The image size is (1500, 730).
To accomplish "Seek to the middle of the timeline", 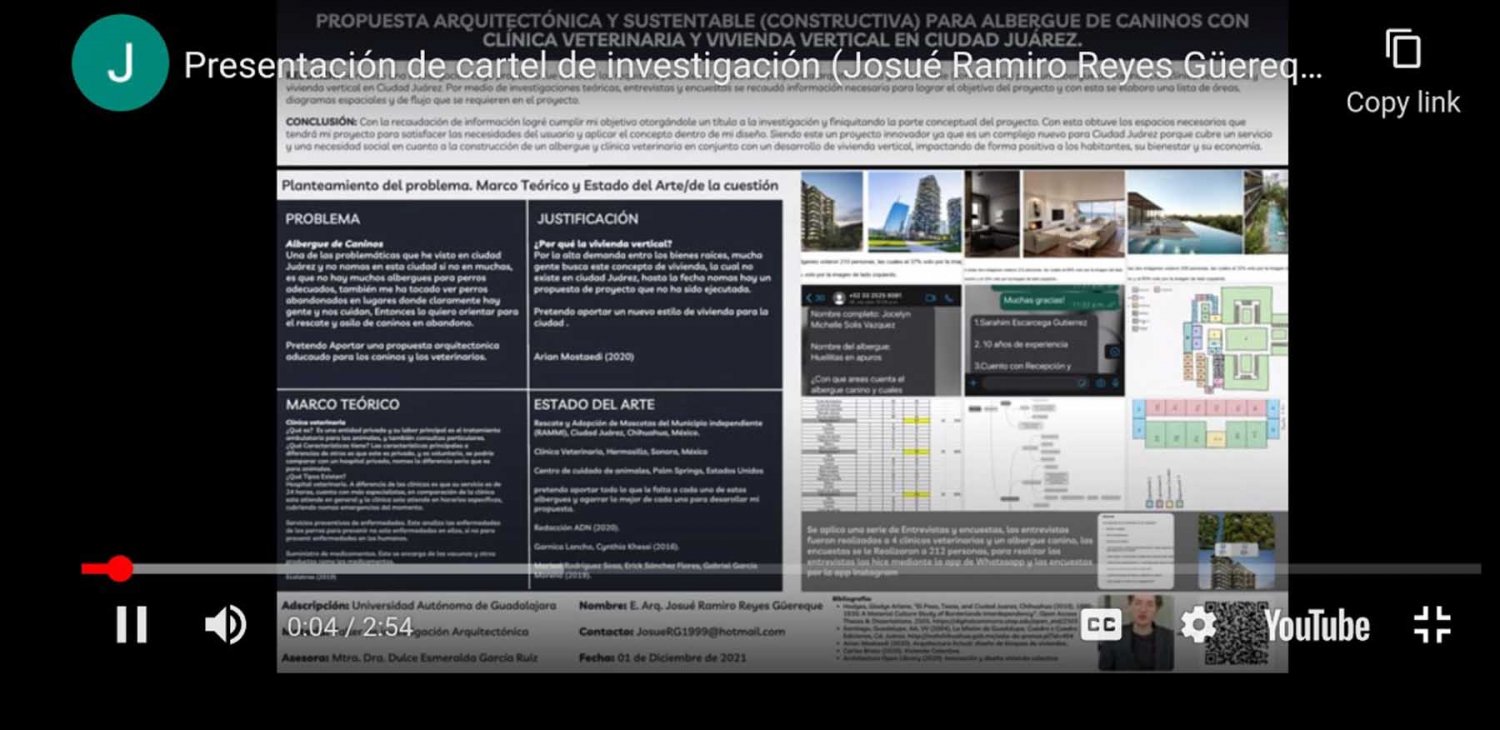I will [781, 569].
